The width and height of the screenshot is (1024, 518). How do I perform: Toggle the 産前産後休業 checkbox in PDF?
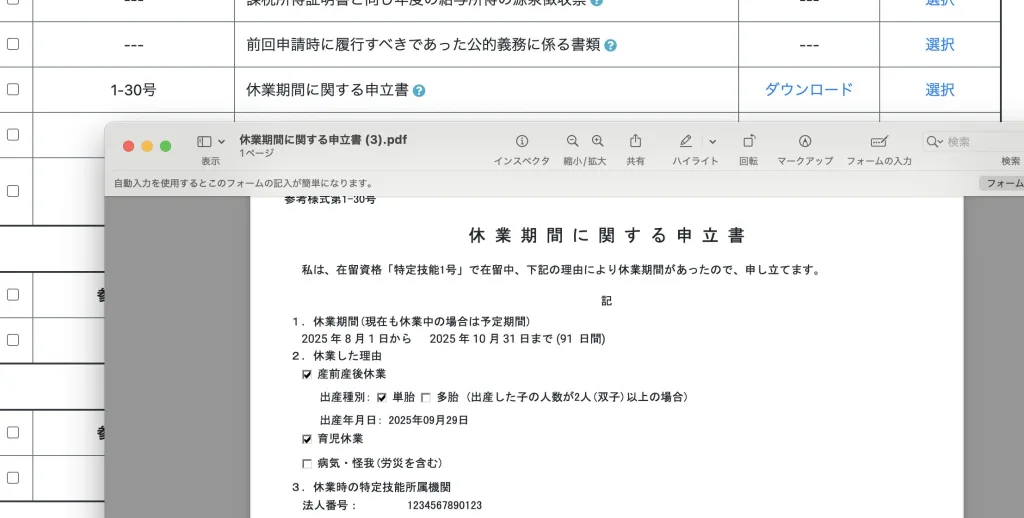[307, 375]
